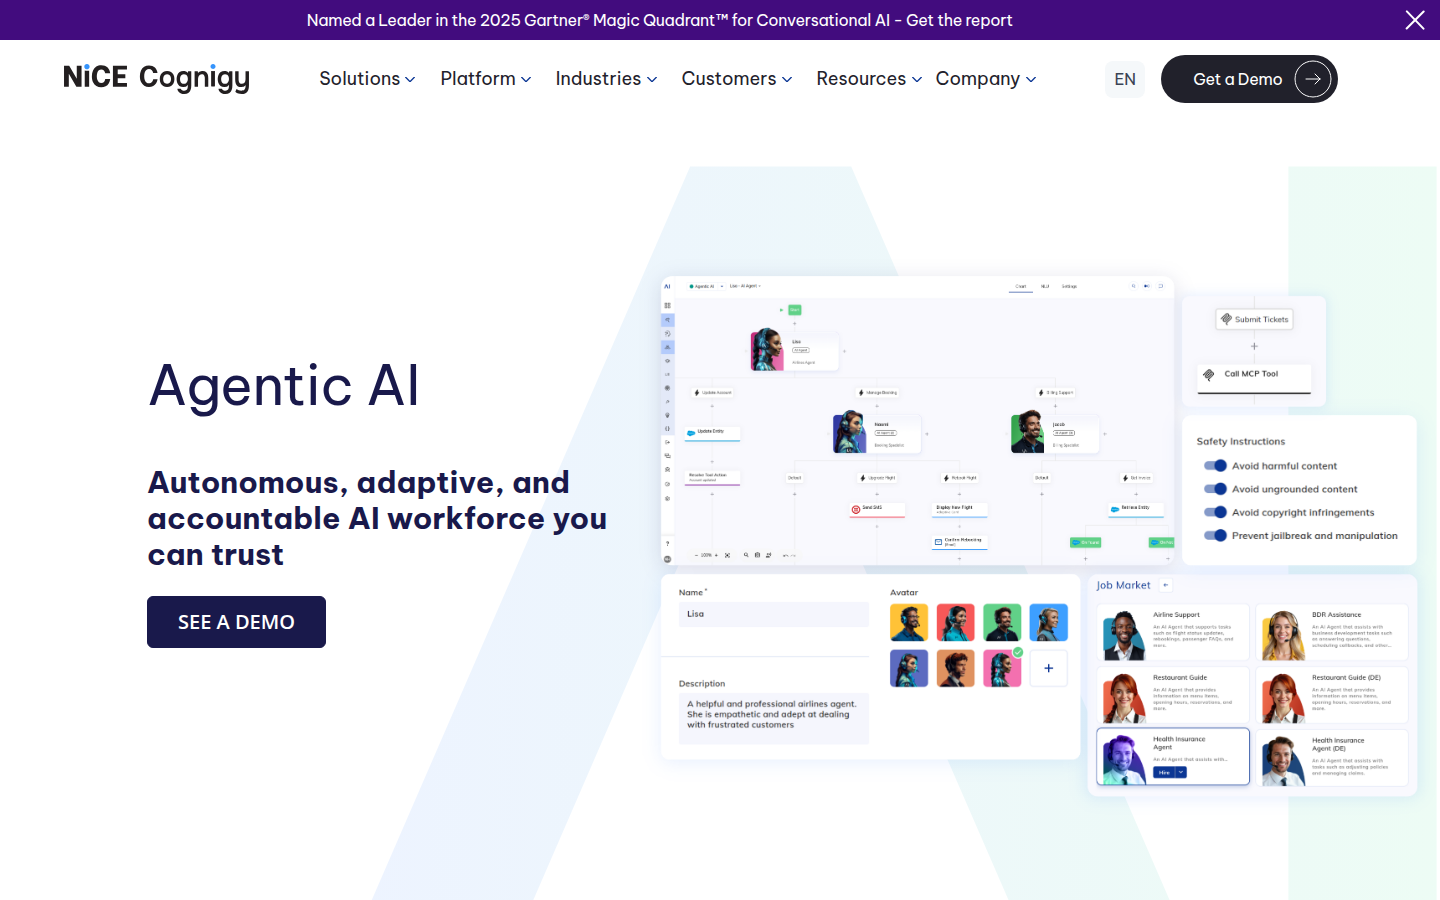Select the yellow background avatar
The width and height of the screenshot is (1440, 900).
(909, 622)
